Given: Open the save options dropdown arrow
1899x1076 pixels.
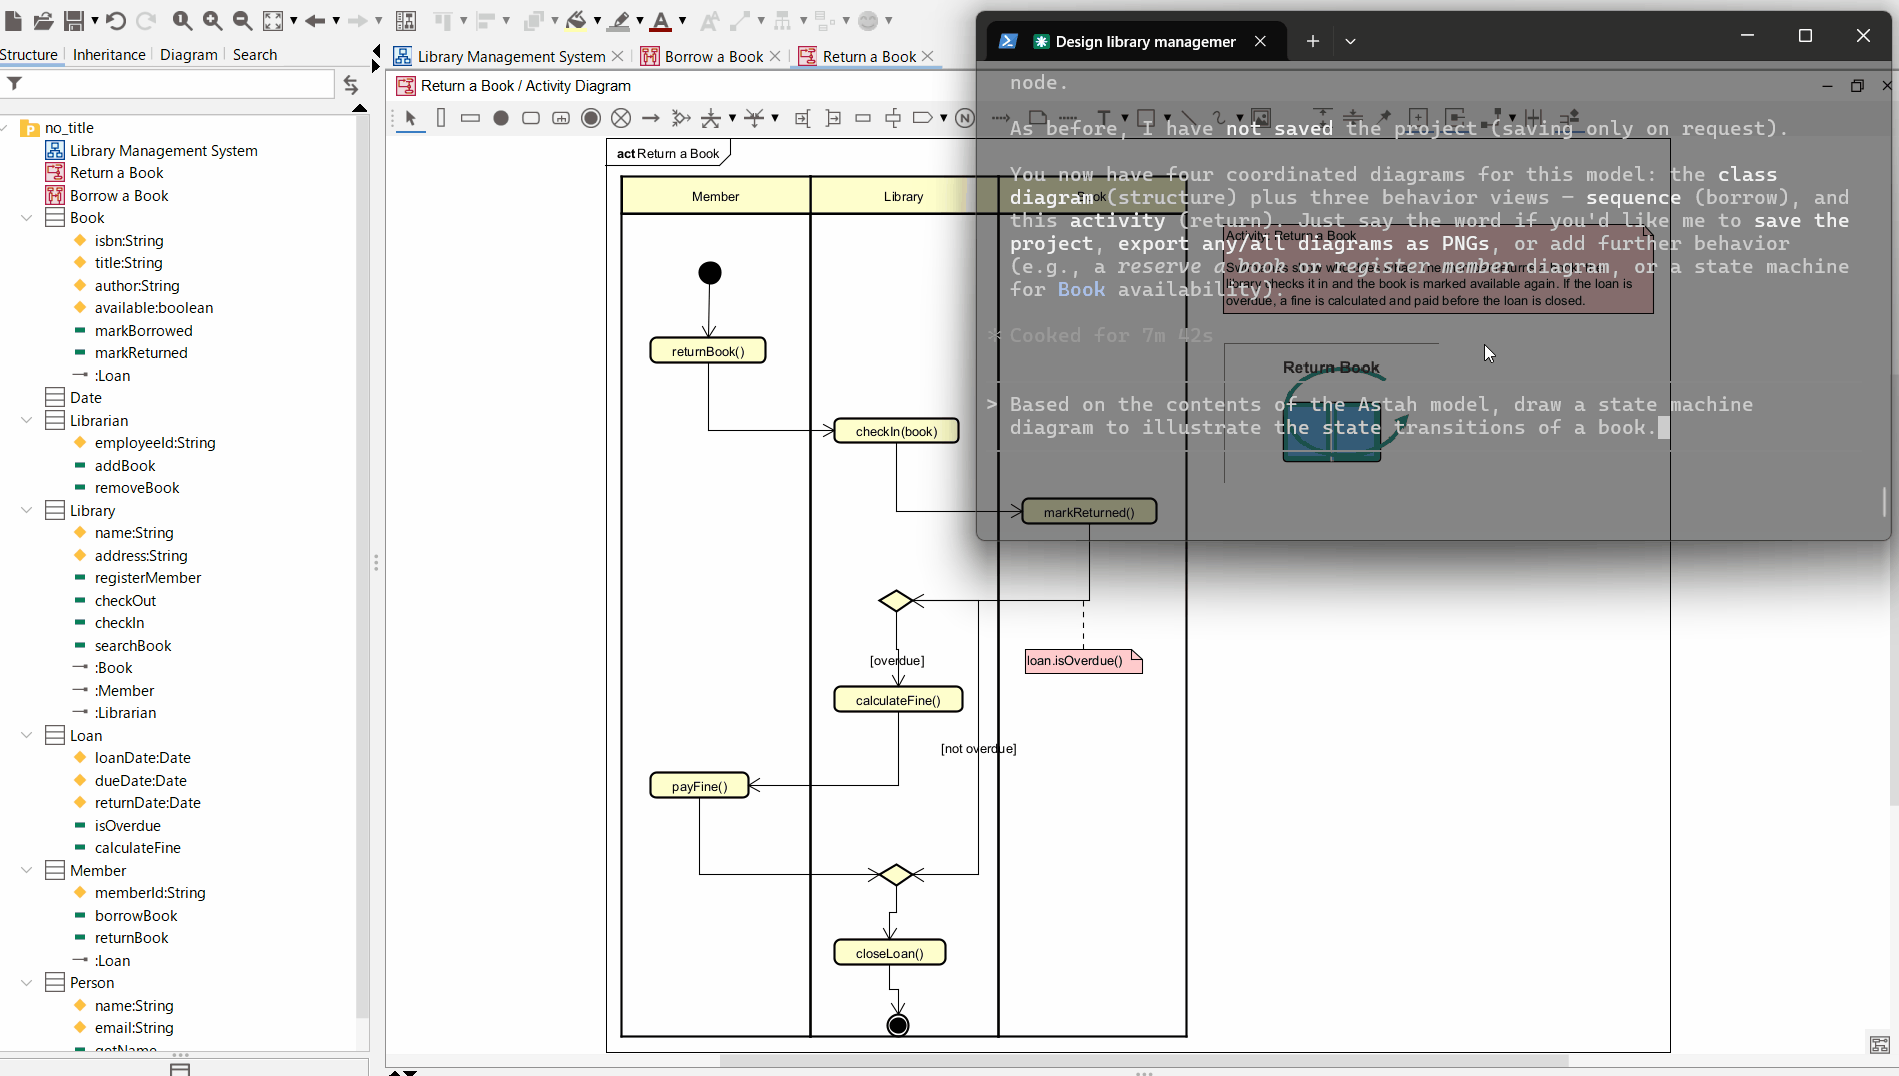Looking at the screenshot, I should coord(94,20).
